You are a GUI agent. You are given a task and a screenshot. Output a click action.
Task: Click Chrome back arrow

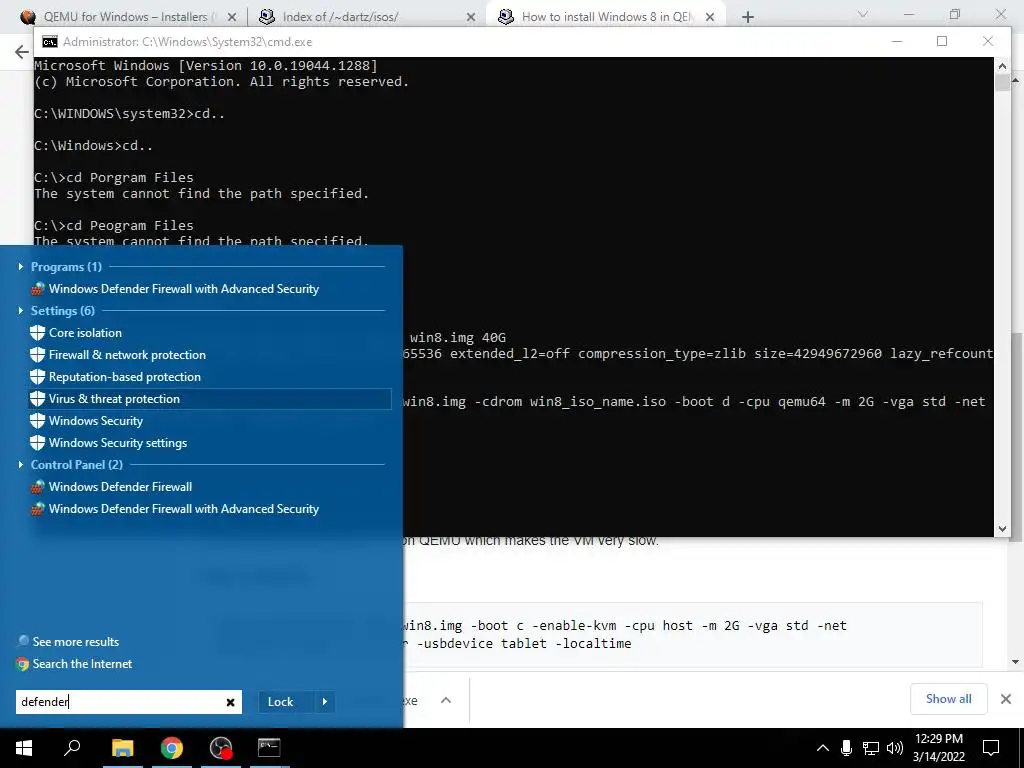click(x=22, y=52)
